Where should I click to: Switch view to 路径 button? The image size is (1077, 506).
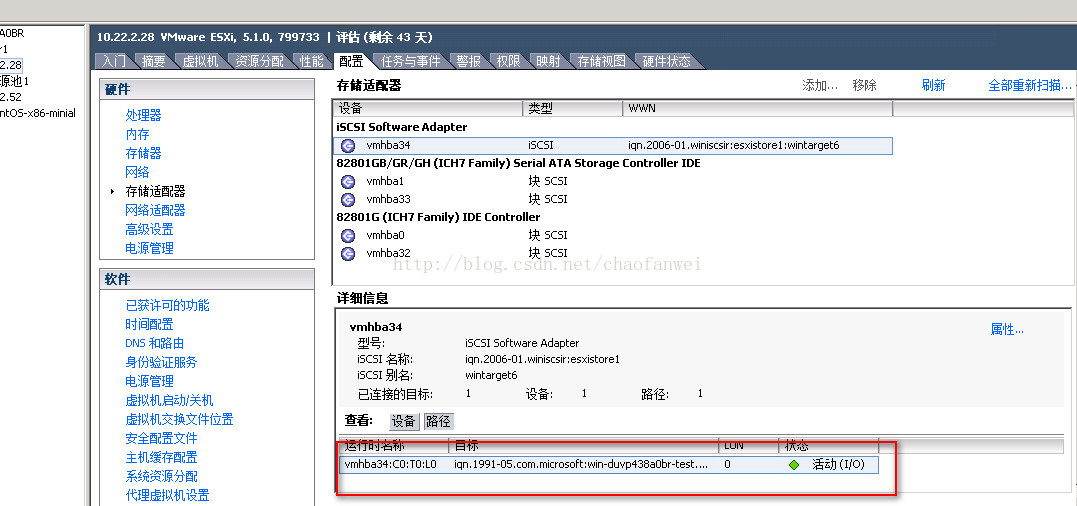(438, 422)
